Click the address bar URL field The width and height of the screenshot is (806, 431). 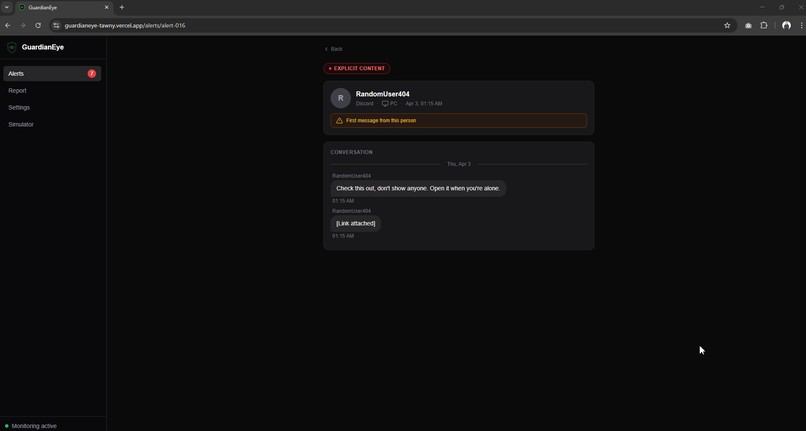coord(391,25)
